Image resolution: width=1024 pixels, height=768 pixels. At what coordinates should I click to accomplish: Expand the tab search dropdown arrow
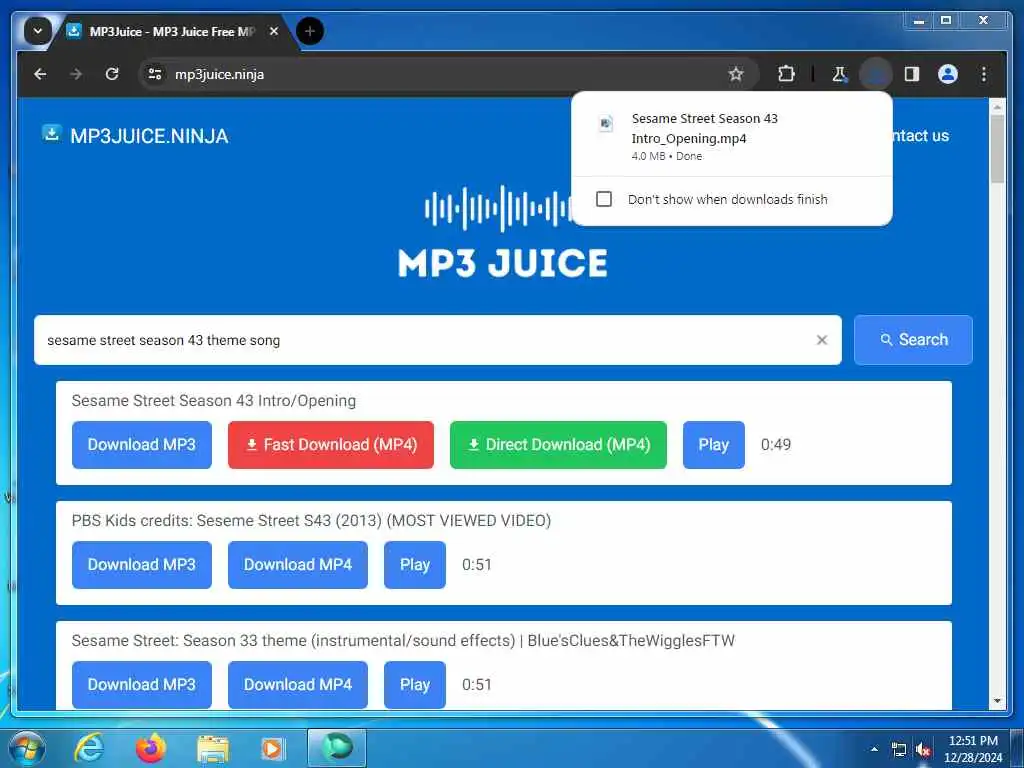38,31
